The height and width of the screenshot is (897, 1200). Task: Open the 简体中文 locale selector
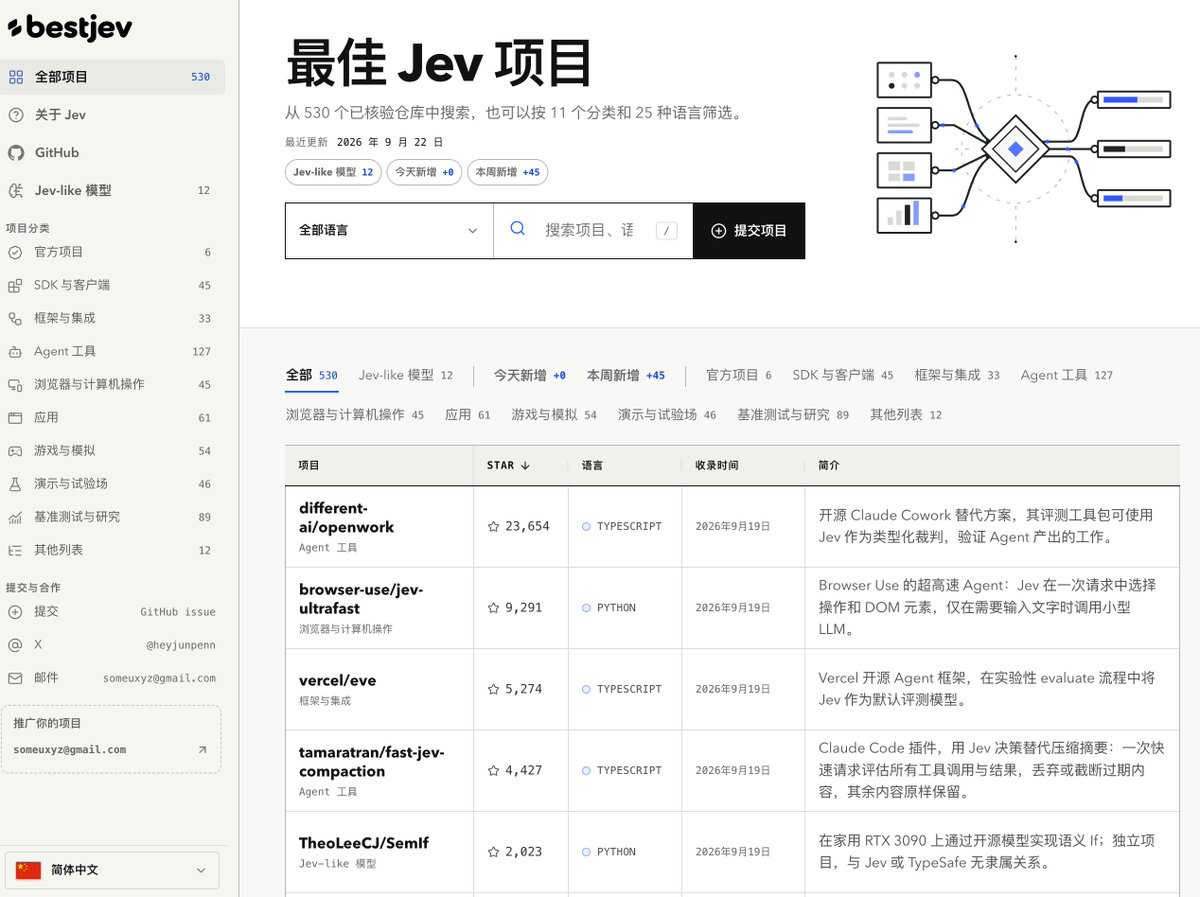tap(112, 870)
